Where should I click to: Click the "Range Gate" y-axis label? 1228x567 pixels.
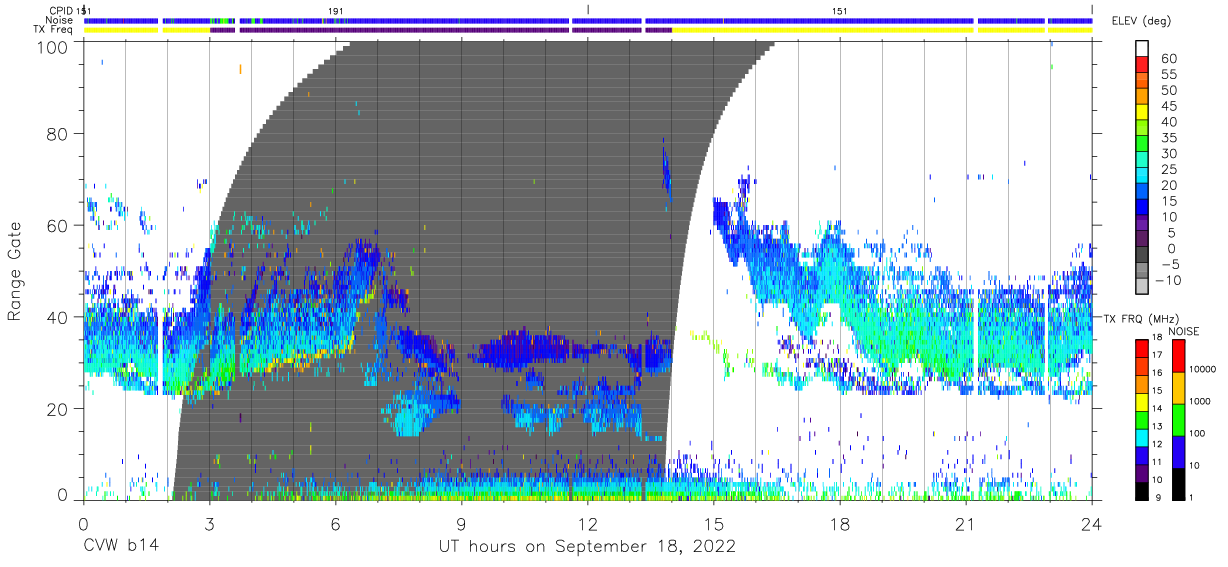coord(15,272)
